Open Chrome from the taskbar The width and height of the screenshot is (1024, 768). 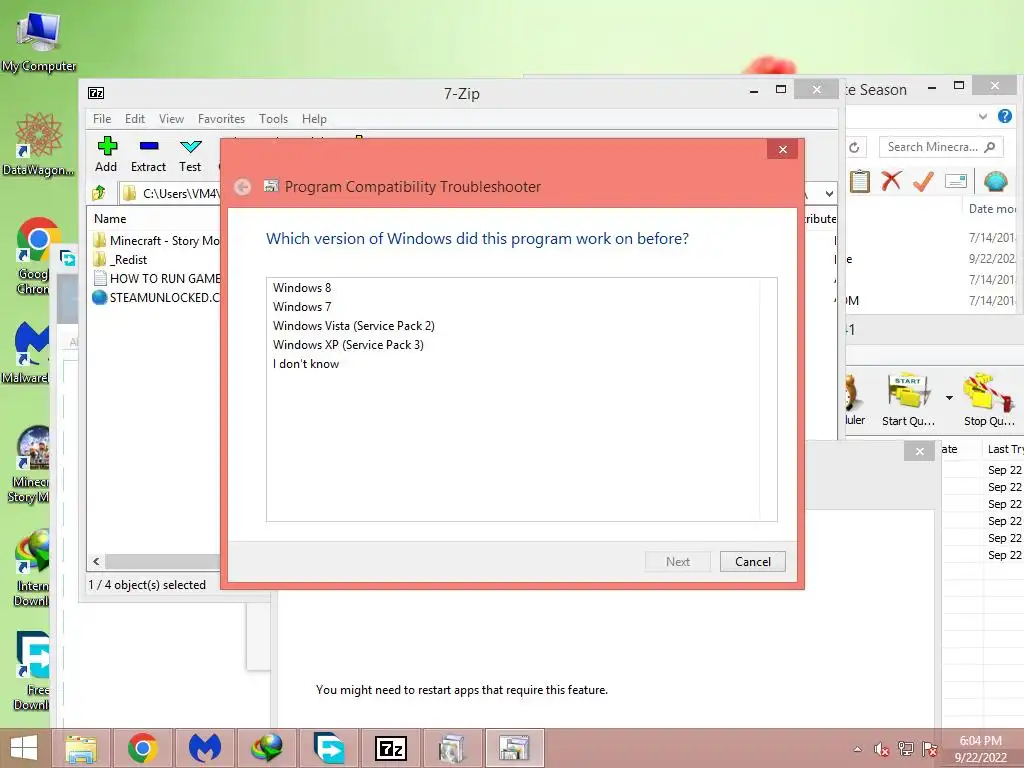coord(143,748)
